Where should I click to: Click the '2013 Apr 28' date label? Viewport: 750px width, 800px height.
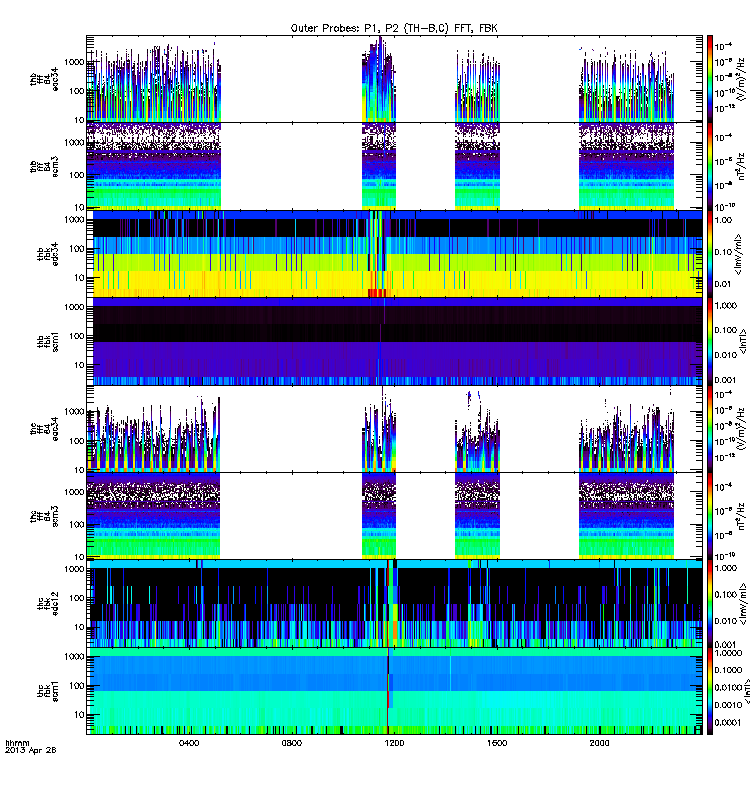(31, 750)
